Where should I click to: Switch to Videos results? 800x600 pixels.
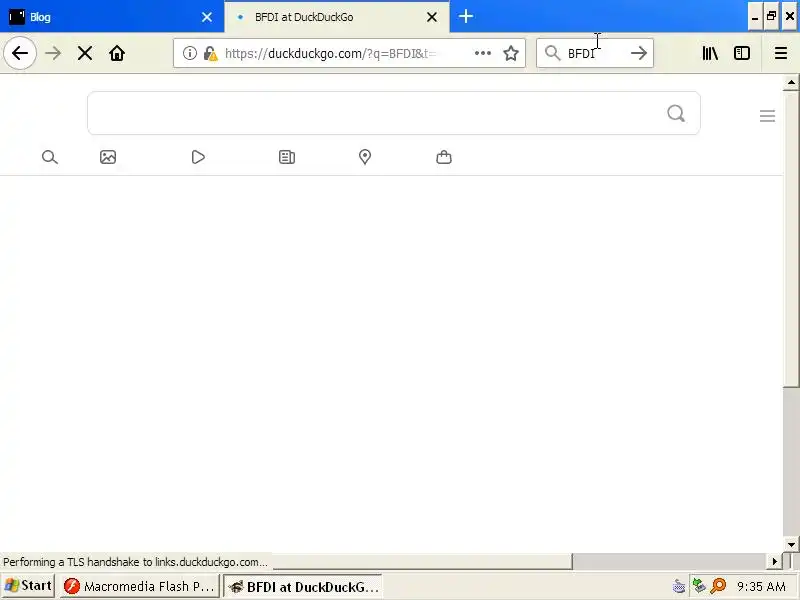pyautogui.click(x=198, y=157)
